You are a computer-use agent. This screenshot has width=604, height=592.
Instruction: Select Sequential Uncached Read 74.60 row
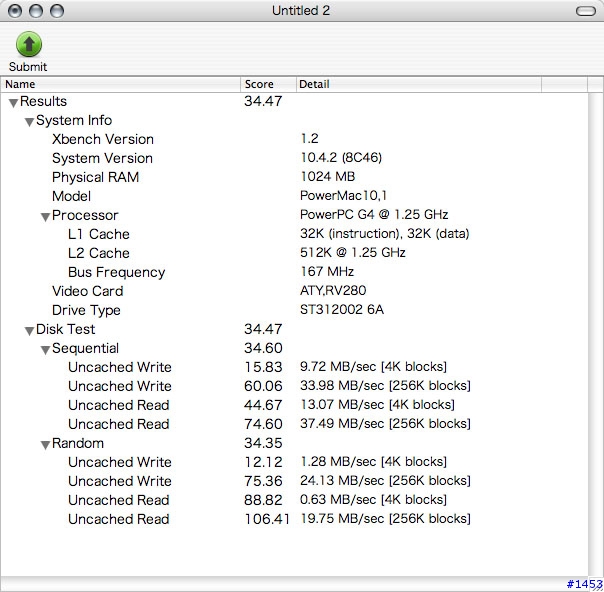click(x=294, y=424)
